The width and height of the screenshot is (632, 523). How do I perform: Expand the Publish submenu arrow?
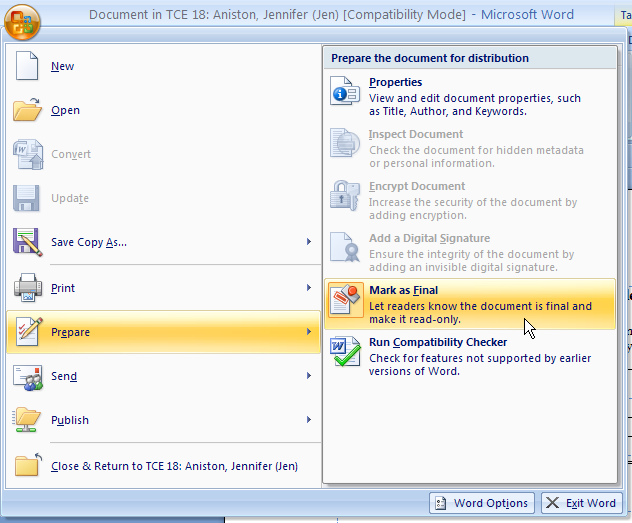tap(309, 419)
